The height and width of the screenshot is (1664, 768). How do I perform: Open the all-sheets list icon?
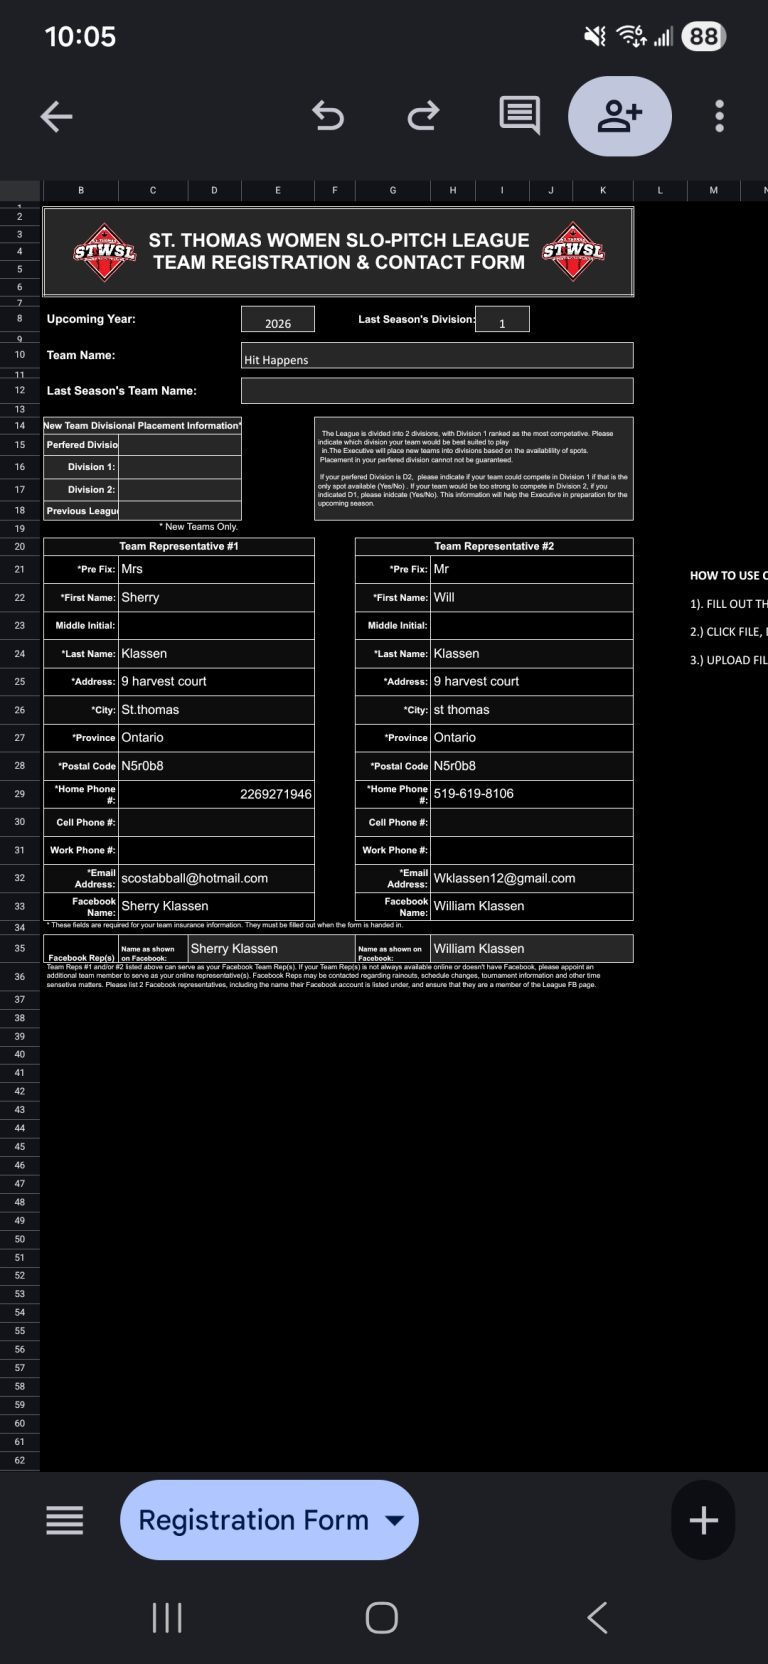65,1520
